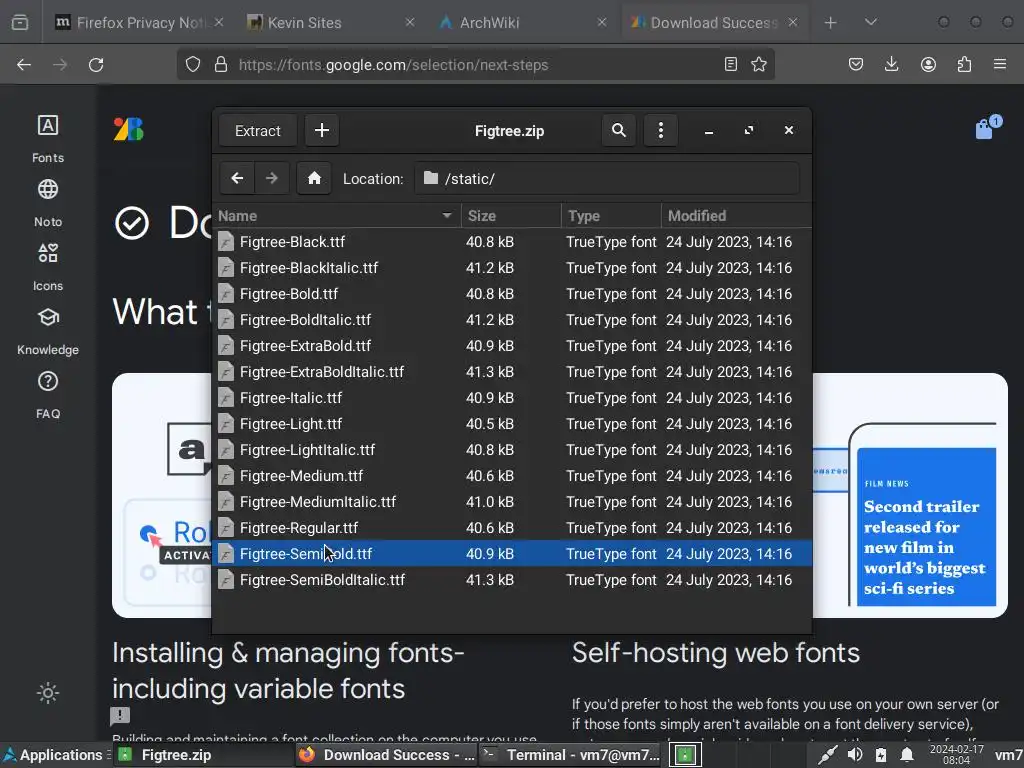The image size is (1024, 768).
Task: Open the selection shopping bag icon
Action: point(985,129)
